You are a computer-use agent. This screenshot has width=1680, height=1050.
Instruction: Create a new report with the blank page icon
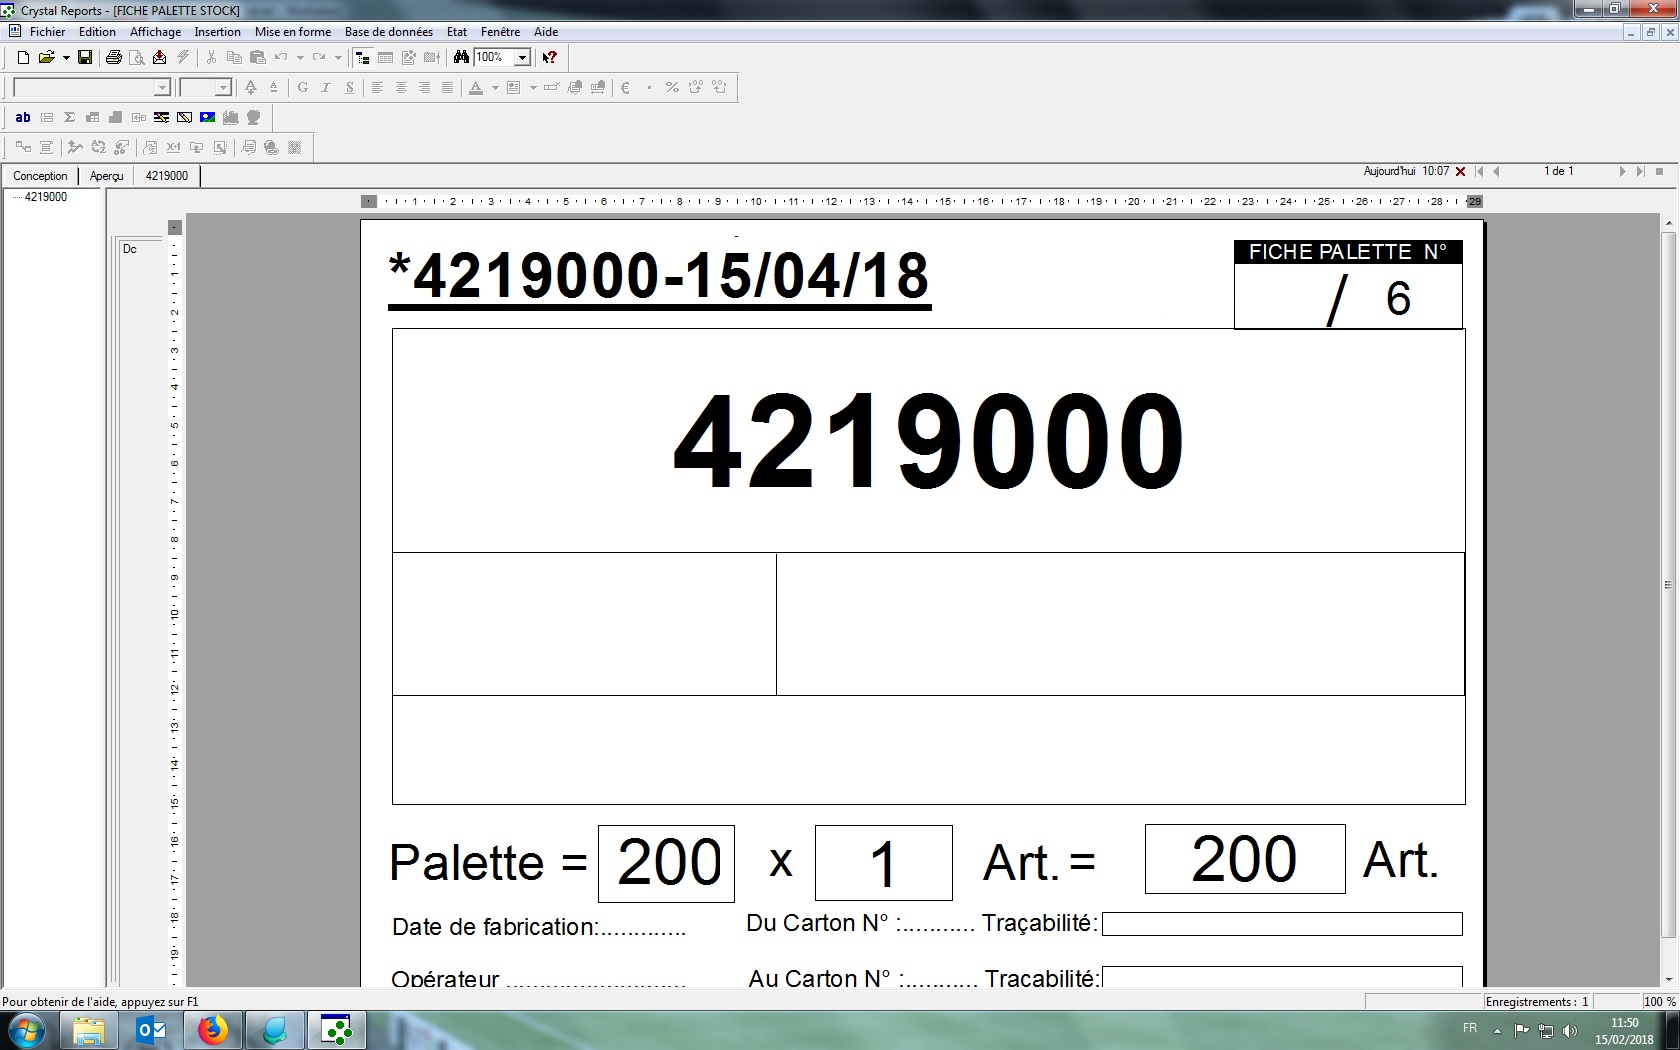pyautogui.click(x=23, y=58)
